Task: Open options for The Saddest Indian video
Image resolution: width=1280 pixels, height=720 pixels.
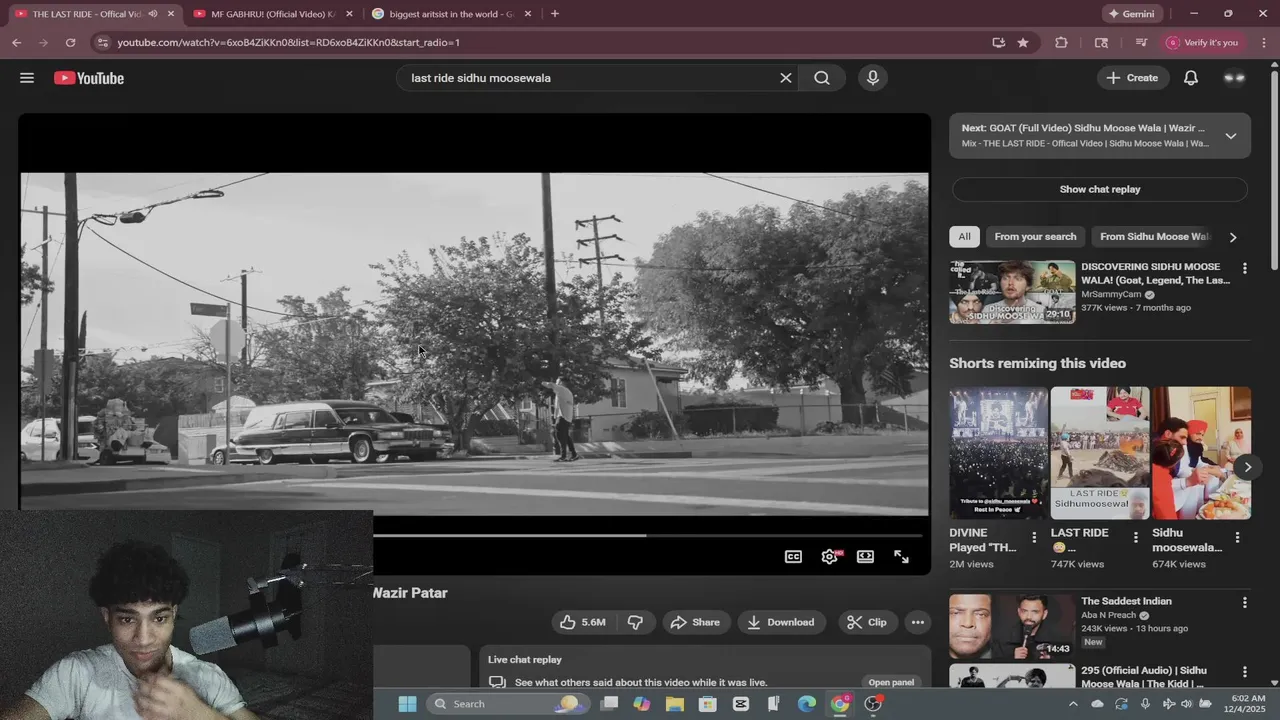Action: pos(1245,602)
